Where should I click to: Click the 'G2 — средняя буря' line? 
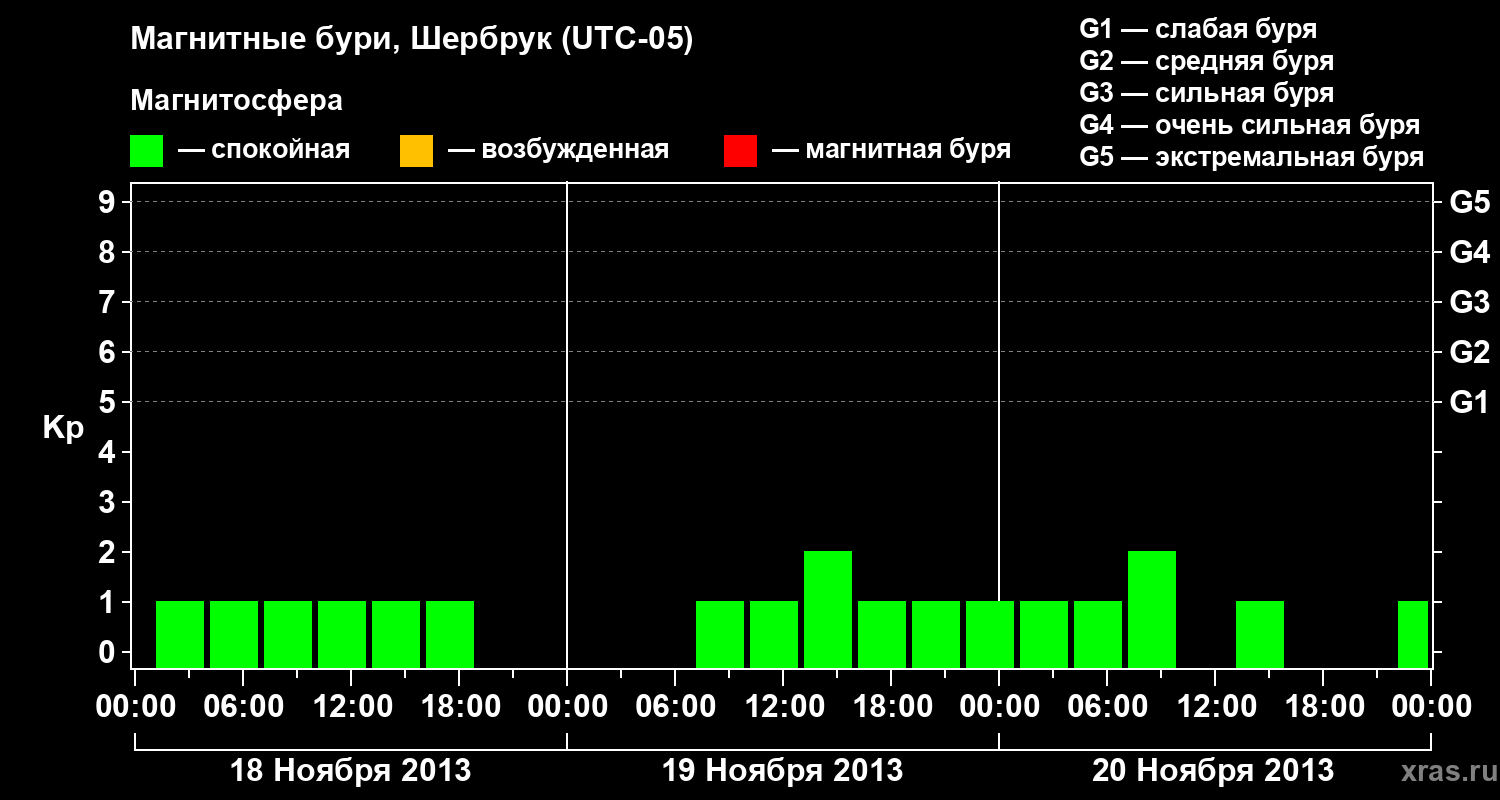point(1206,61)
